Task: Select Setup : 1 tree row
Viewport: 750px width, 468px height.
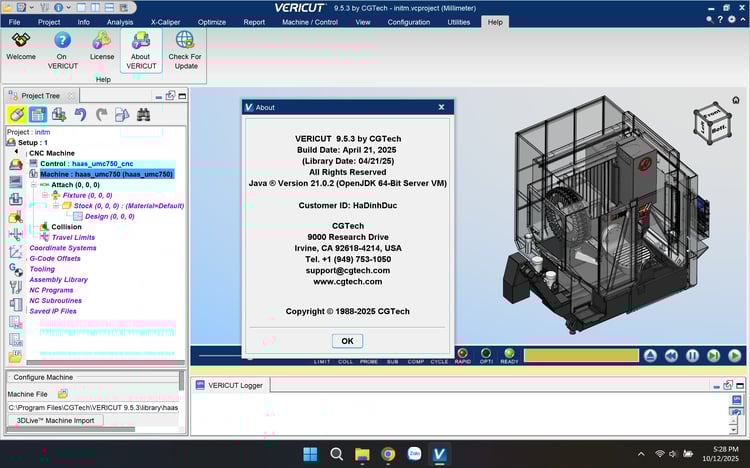Action: (x=33, y=143)
